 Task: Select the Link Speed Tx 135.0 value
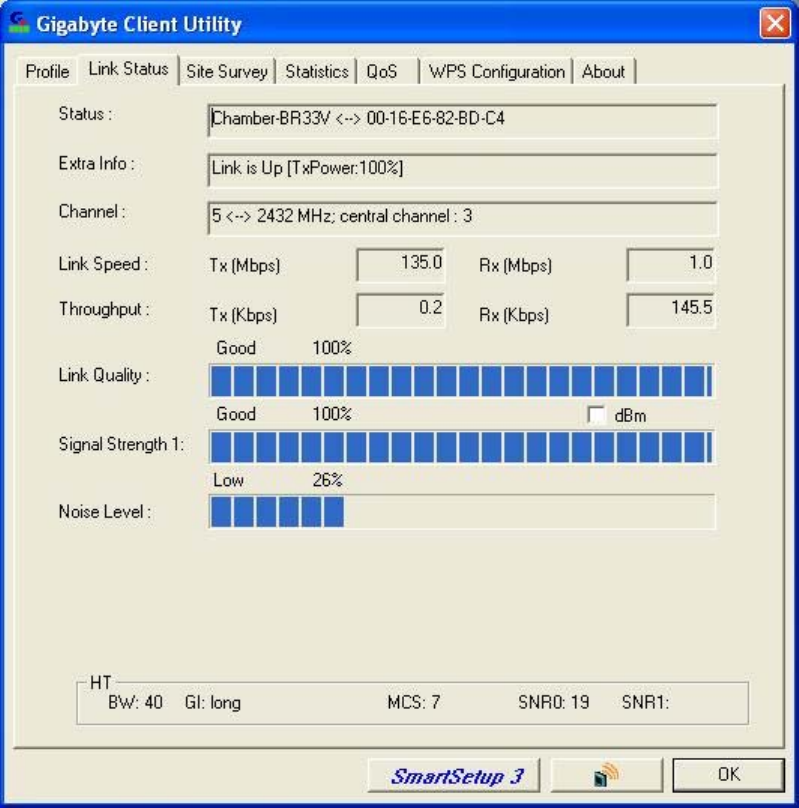pos(400,264)
